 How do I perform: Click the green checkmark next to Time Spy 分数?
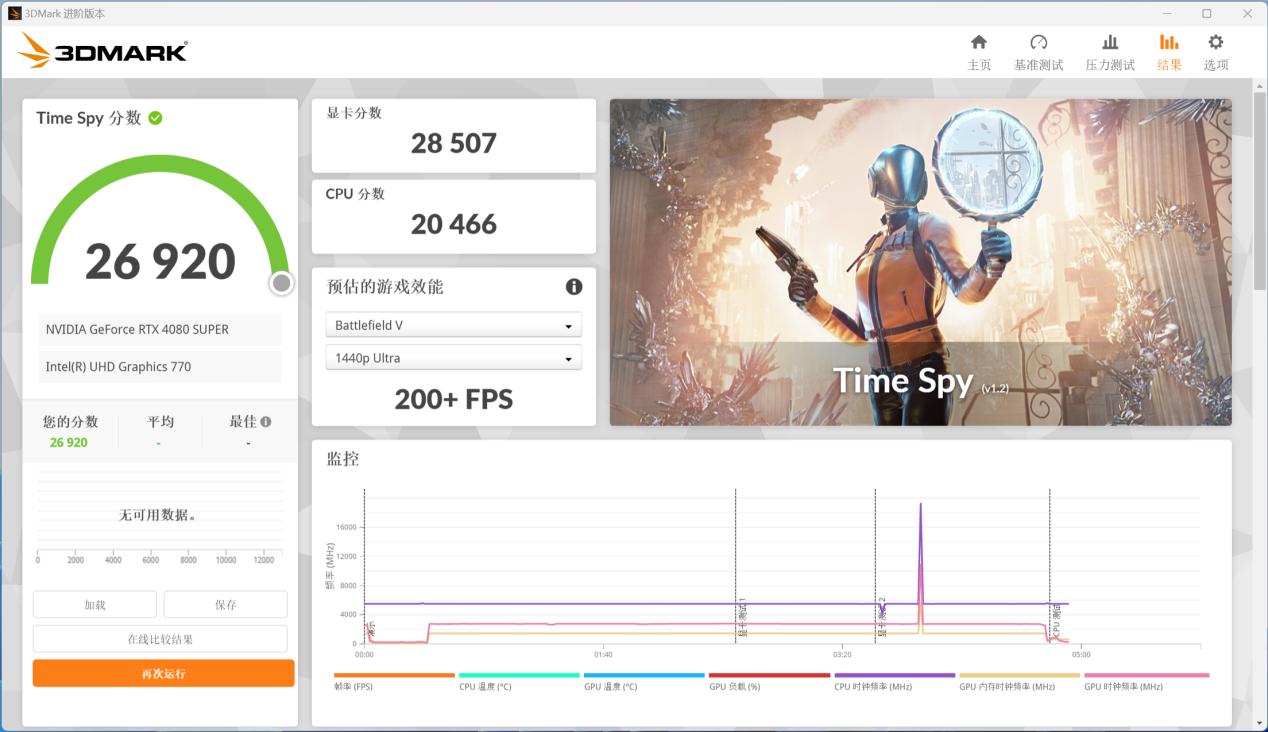click(155, 118)
